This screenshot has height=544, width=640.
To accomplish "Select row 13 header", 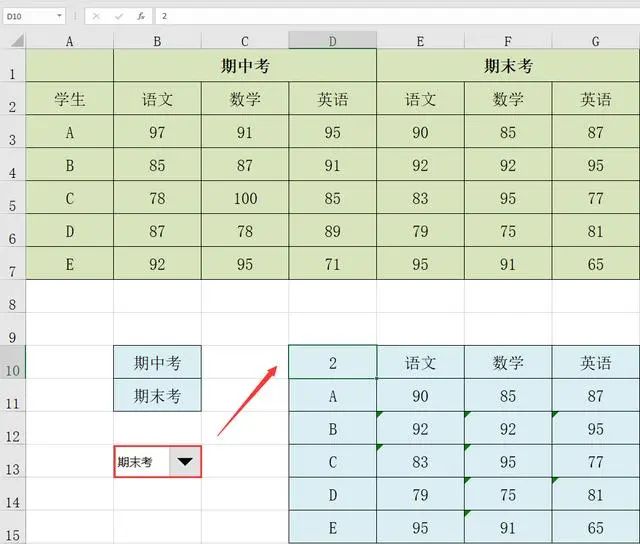I will (13, 461).
